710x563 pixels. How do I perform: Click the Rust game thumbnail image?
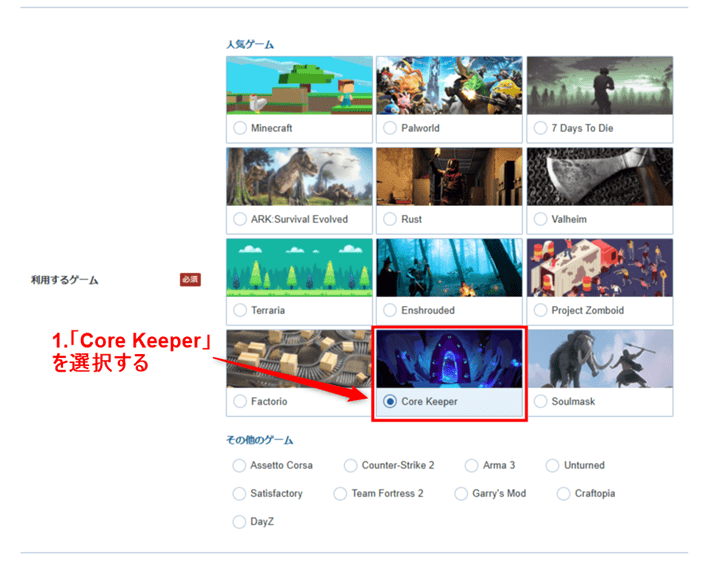[449, 176]
